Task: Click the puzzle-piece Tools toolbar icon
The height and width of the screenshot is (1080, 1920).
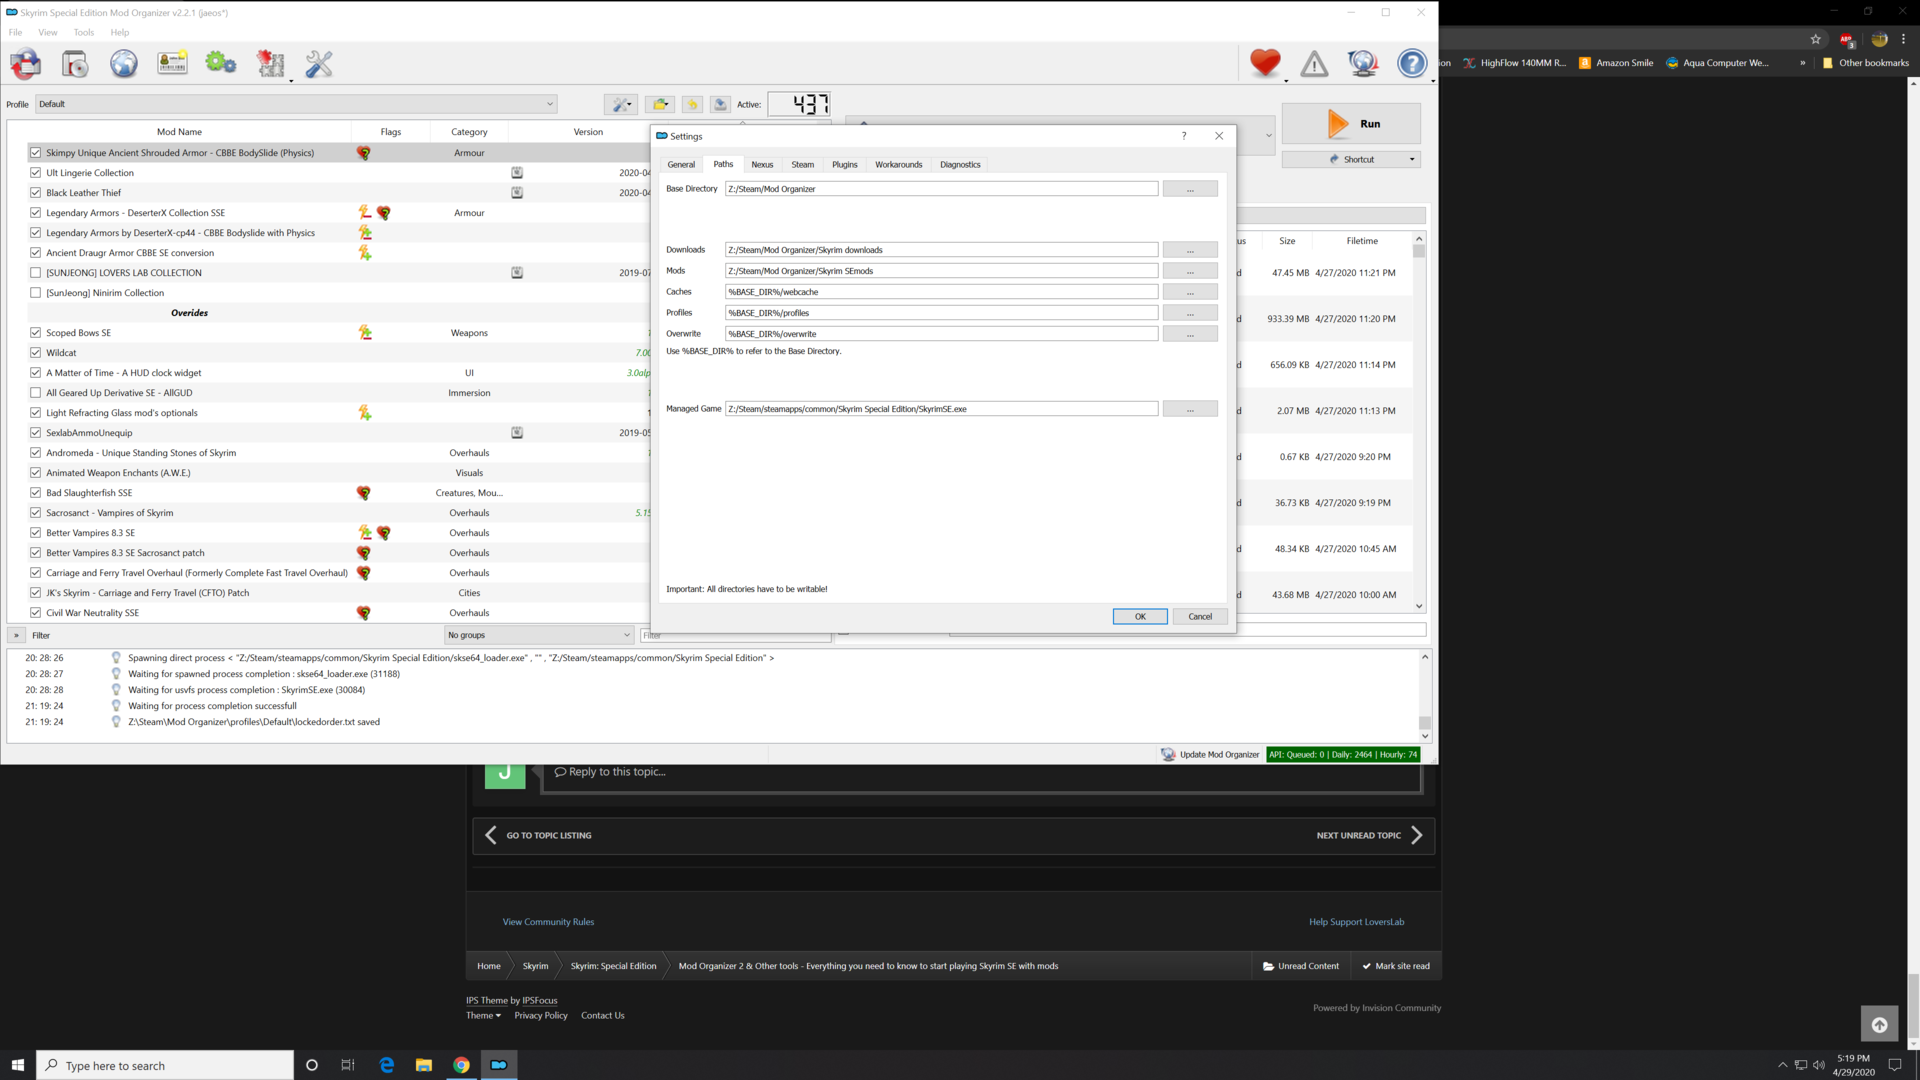Action: click(270, 64)
